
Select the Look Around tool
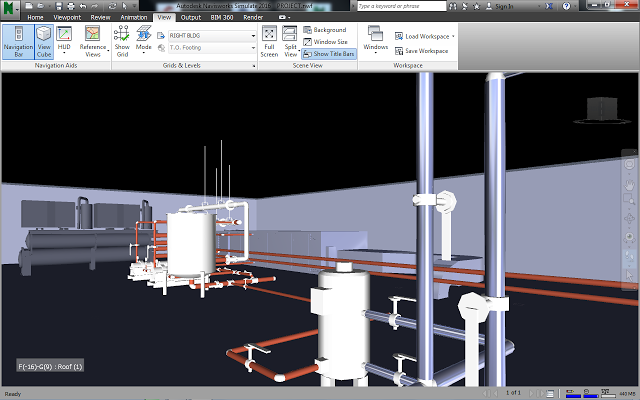pos(629,237)
